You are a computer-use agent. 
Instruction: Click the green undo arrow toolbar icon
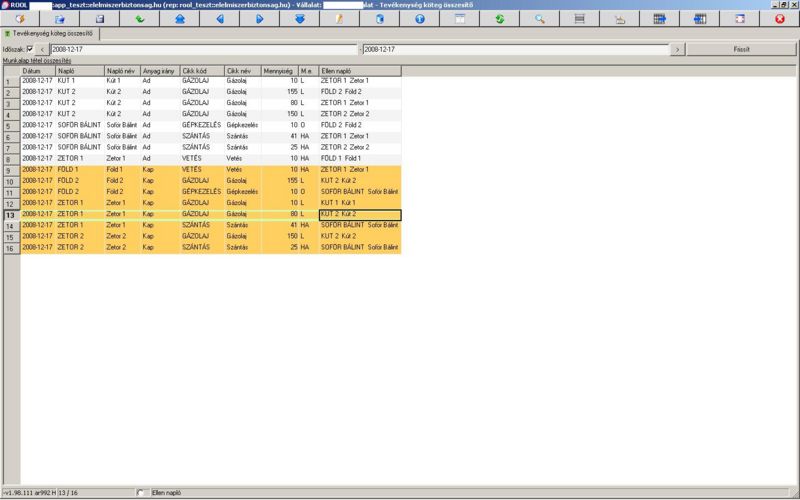[x=138, y=19]
